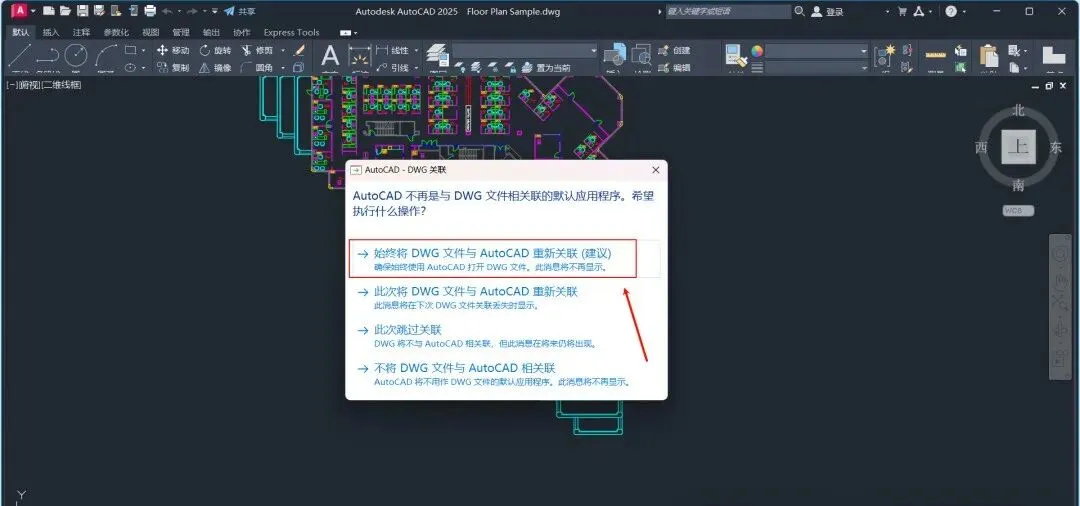Click the 共享 share button
The width and height of the screenshot is (1080, 506).
(240, 11)
